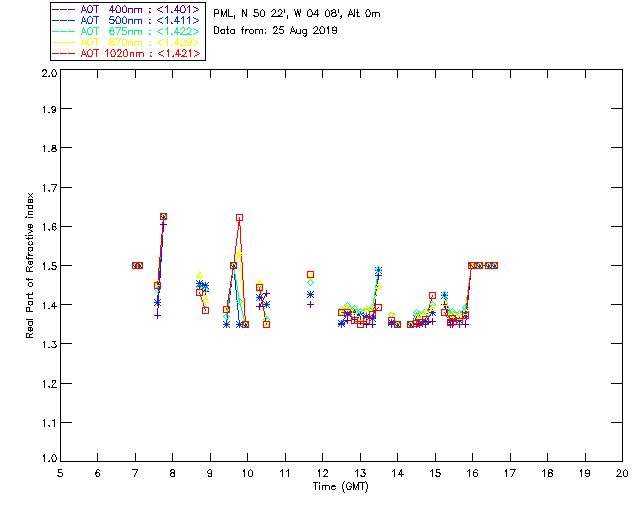Click the x-axis label 20
This screenshot has width=640, height=512.
coord(622,473)
